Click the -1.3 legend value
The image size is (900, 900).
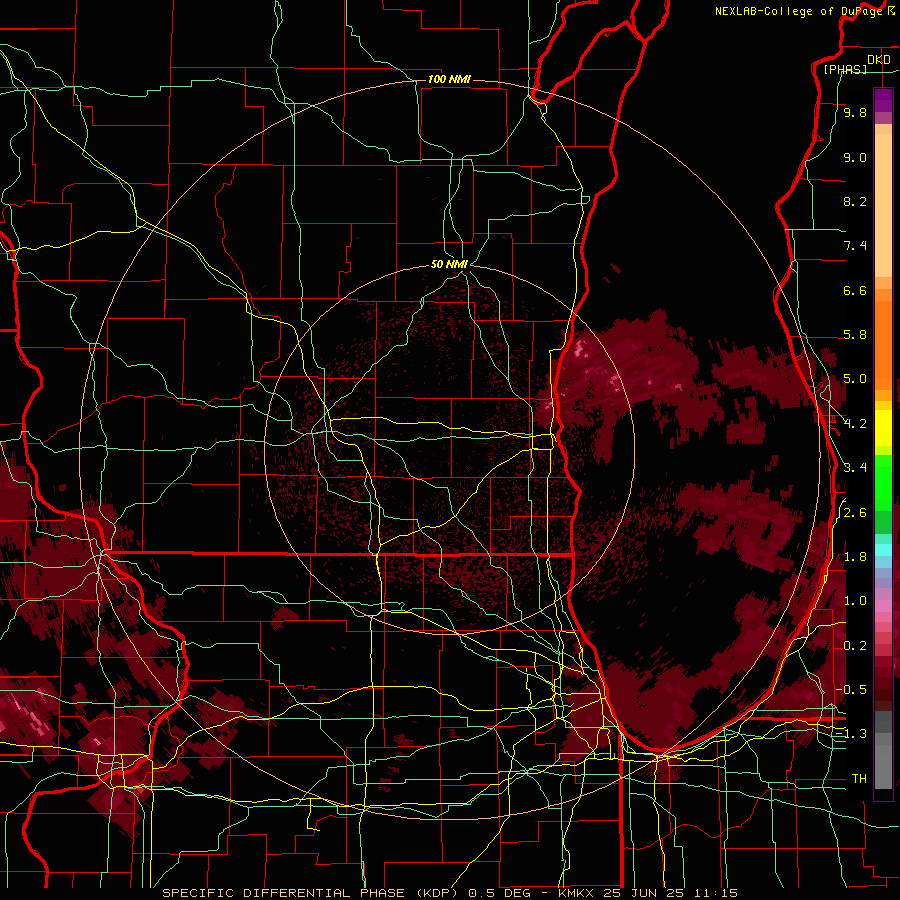coord(851,734)
